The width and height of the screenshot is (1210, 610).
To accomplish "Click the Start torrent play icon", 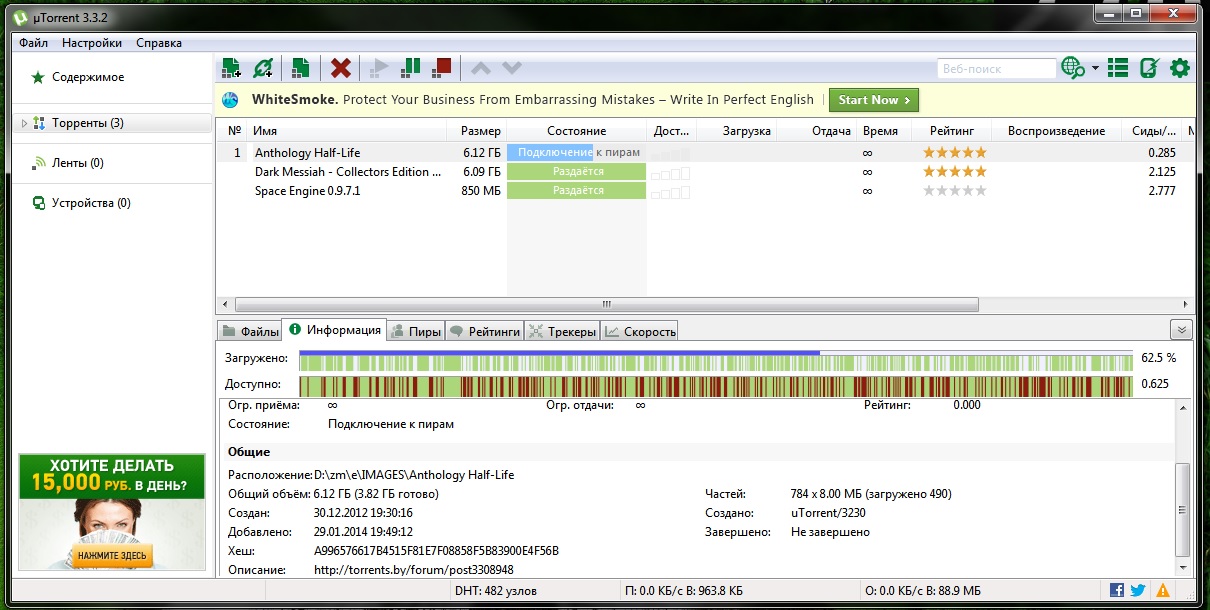I will coord(378,68).
